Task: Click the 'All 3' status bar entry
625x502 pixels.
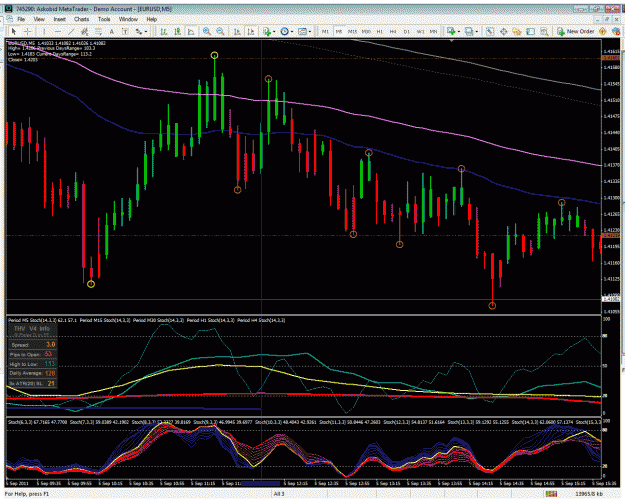Action: 279,494
